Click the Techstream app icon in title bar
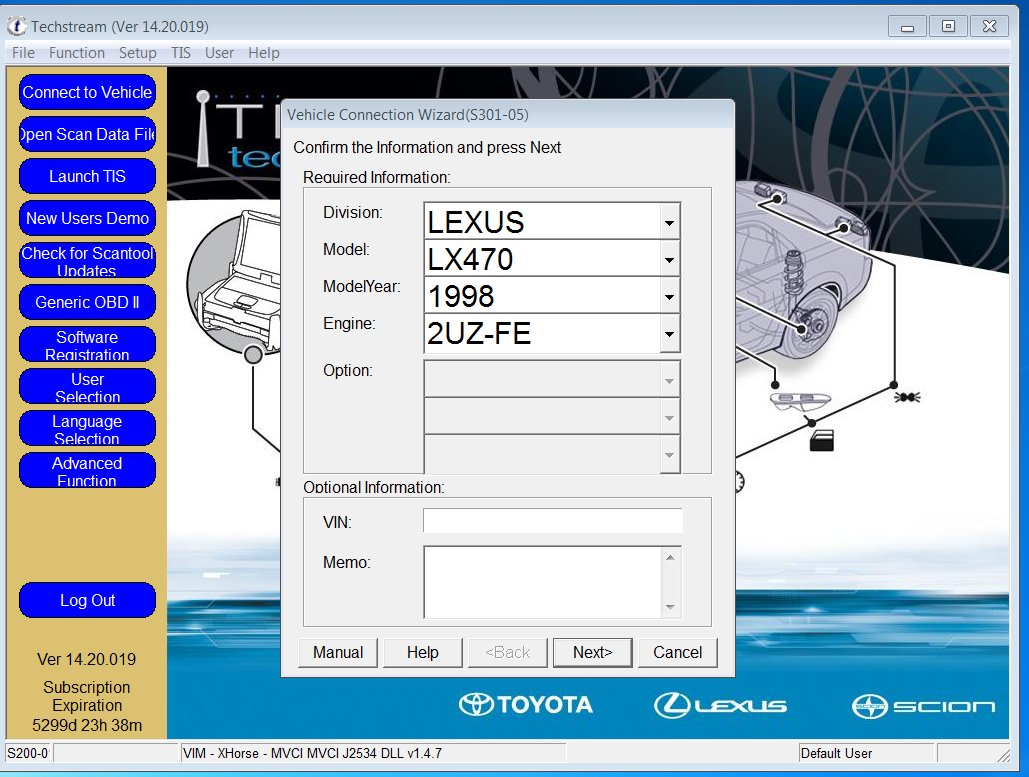The width and height of the screenshot is (1029, 777). [x=16, y=26]
